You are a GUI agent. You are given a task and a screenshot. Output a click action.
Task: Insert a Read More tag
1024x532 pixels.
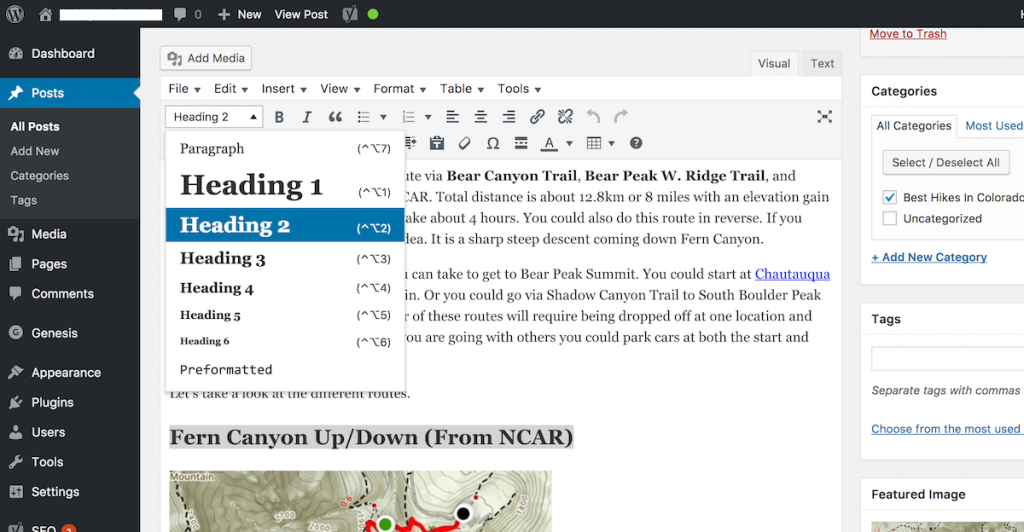click(521, 143)
